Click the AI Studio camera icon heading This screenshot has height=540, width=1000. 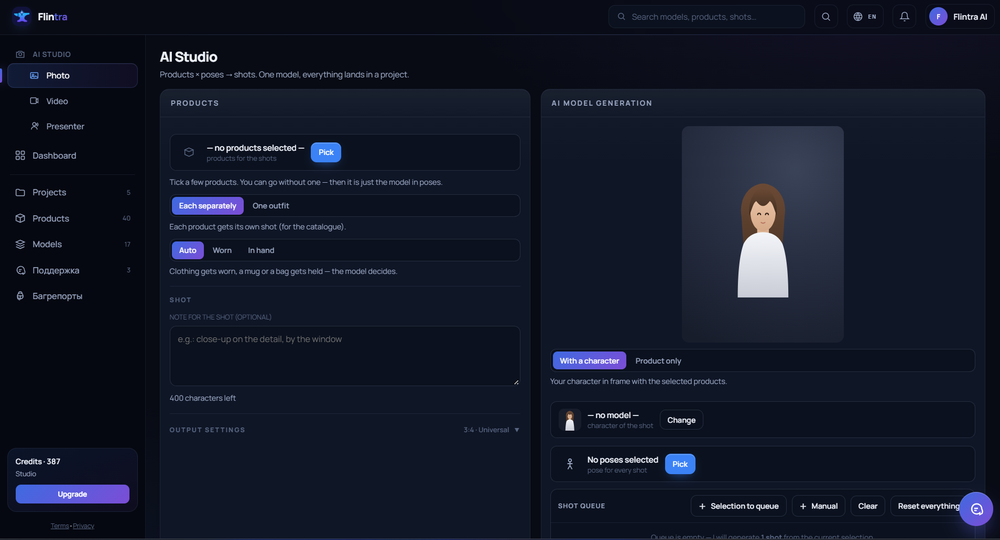point(20,54)
